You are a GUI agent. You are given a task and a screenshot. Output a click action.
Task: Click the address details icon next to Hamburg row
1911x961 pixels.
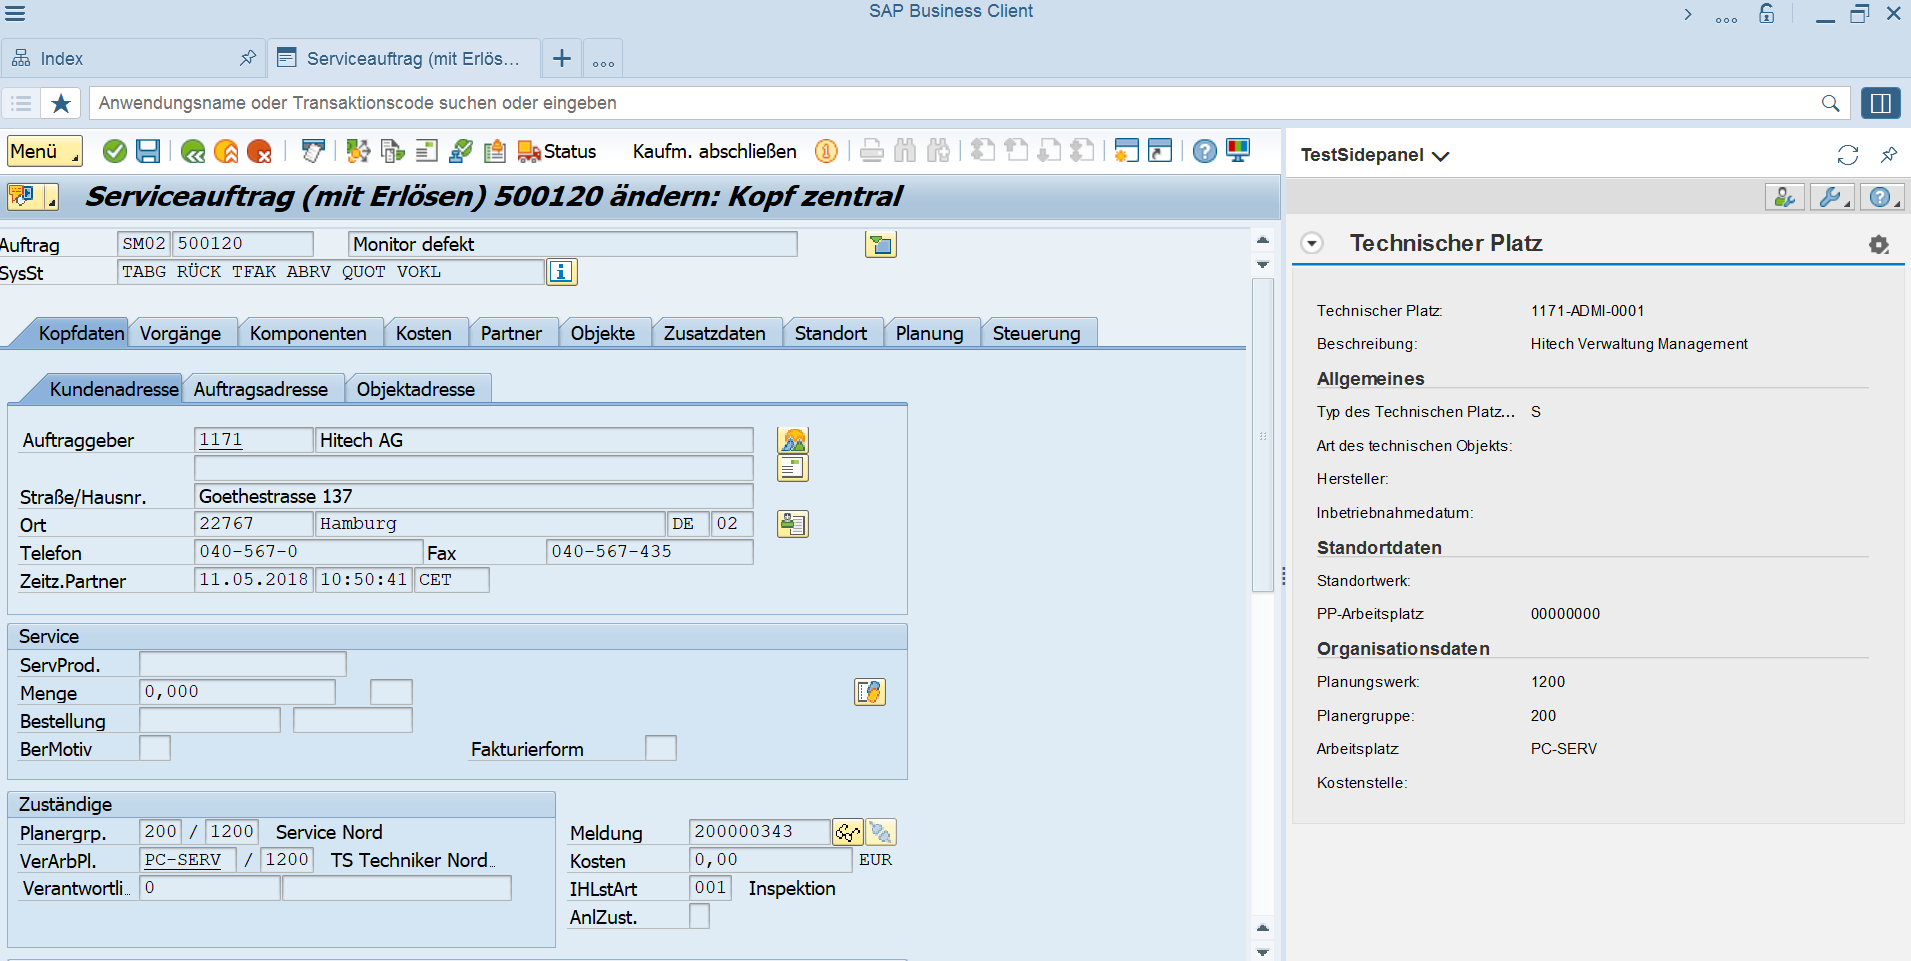(793, 524)
